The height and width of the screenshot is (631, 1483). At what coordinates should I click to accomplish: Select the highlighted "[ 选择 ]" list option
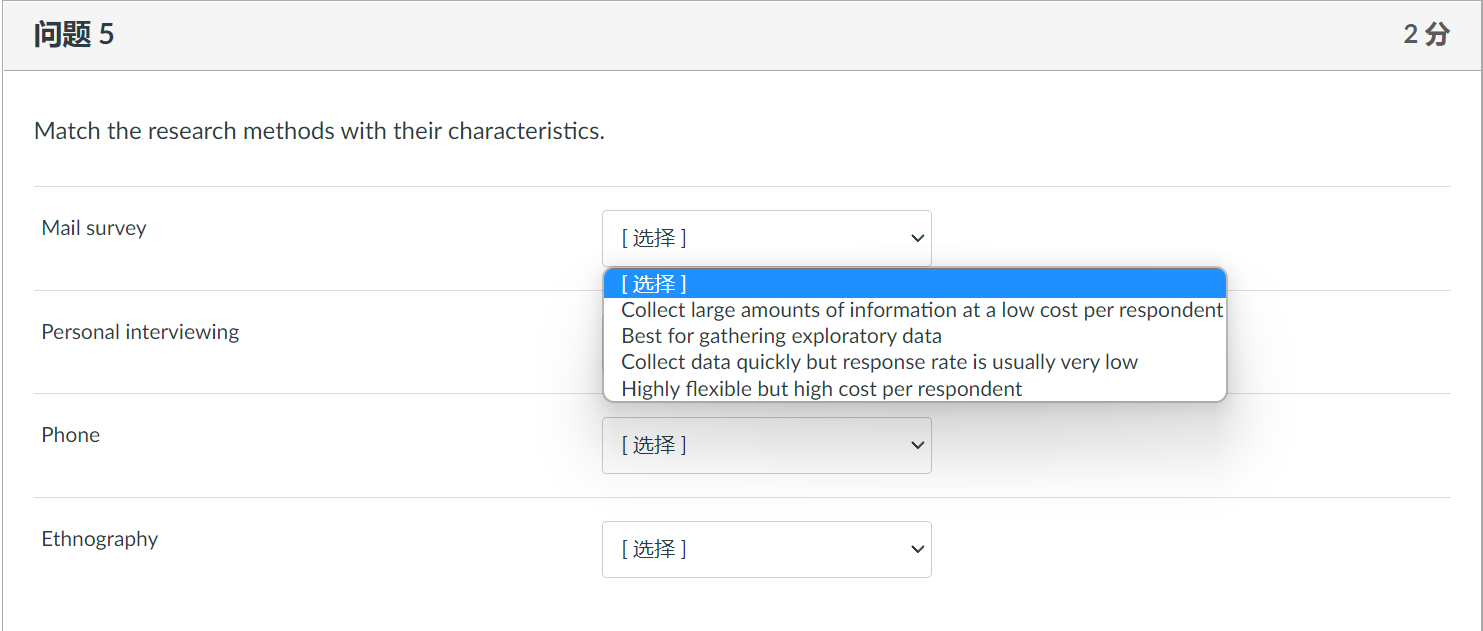point(914,284)
